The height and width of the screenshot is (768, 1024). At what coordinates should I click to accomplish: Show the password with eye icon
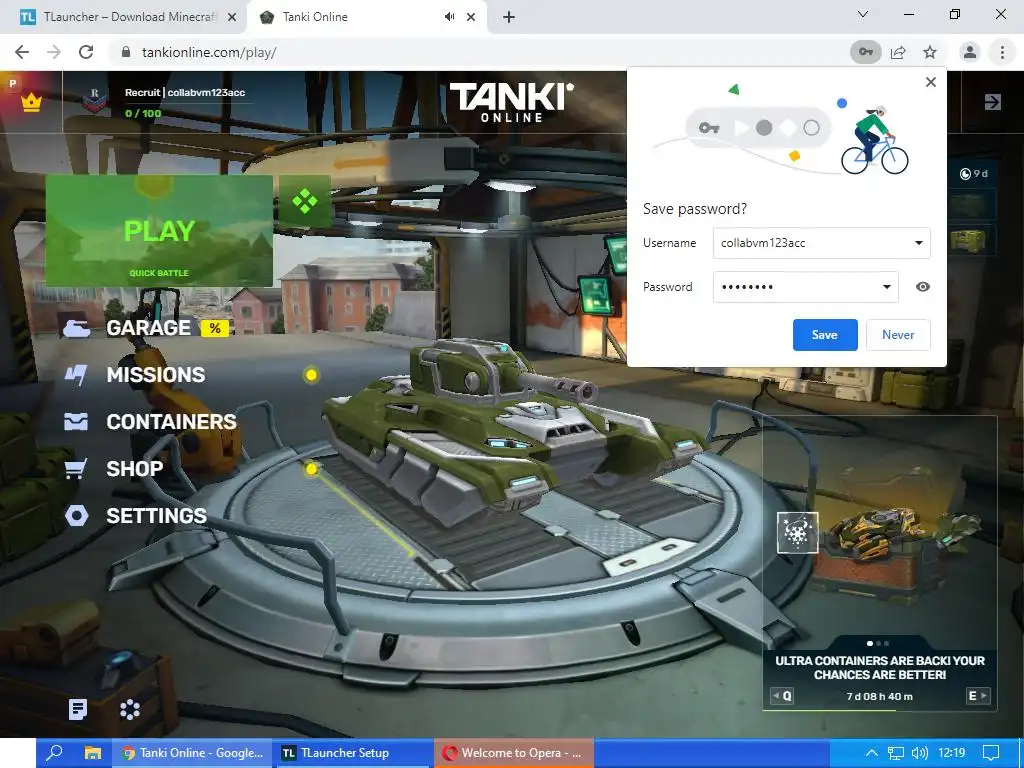pos(922,287)
